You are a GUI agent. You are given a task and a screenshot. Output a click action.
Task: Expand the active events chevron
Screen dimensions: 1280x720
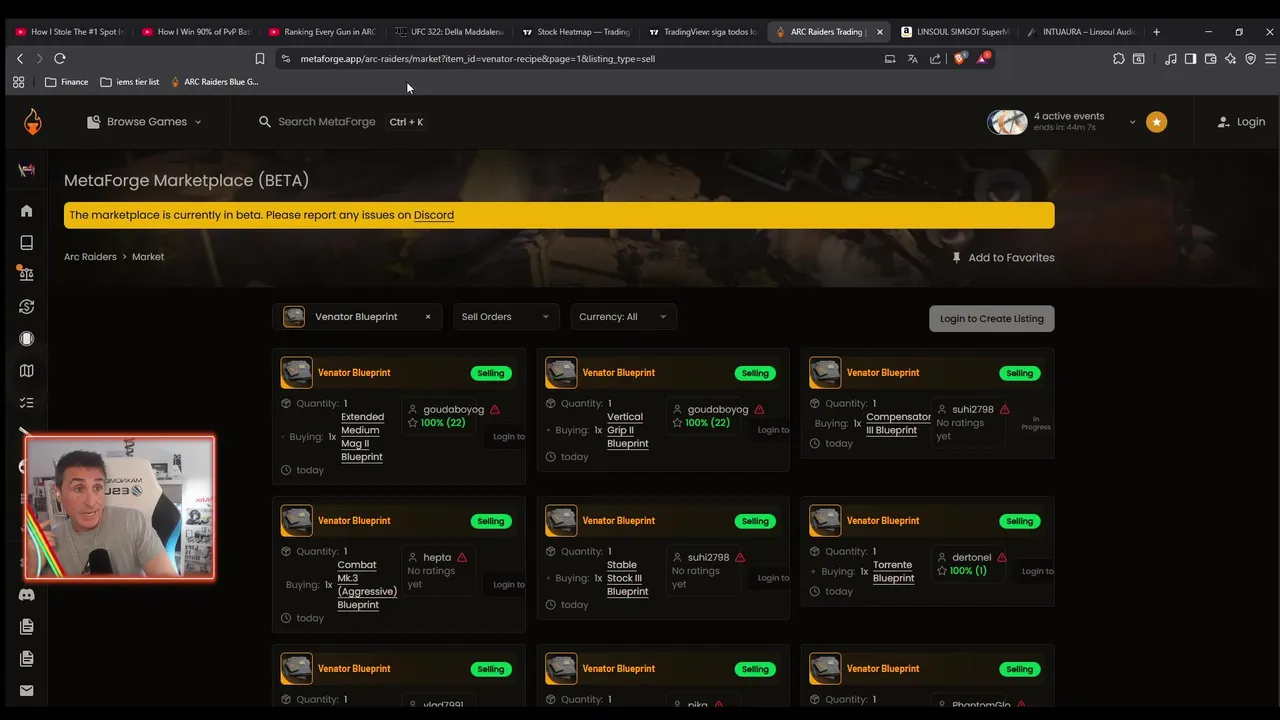1132,122
